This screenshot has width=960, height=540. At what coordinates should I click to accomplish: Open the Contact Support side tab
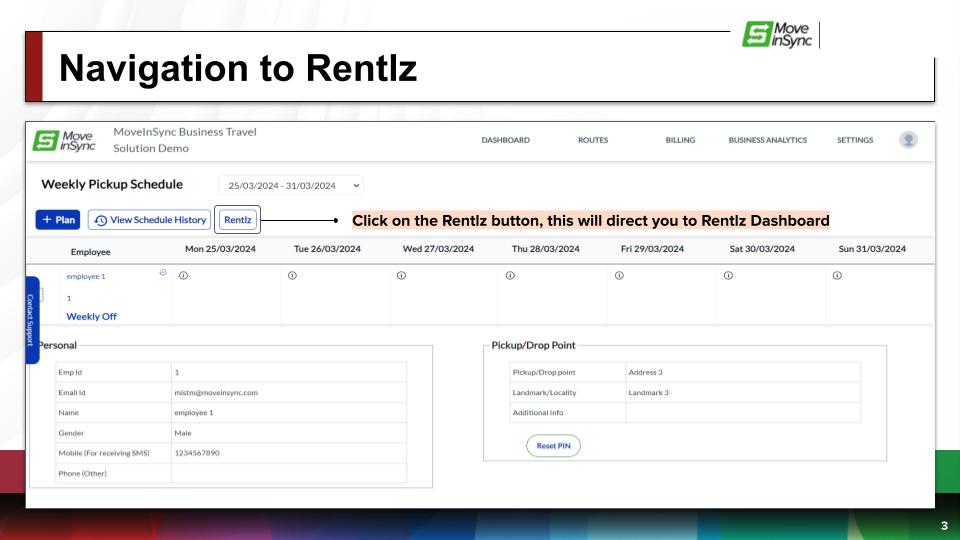tap(32, 320)
